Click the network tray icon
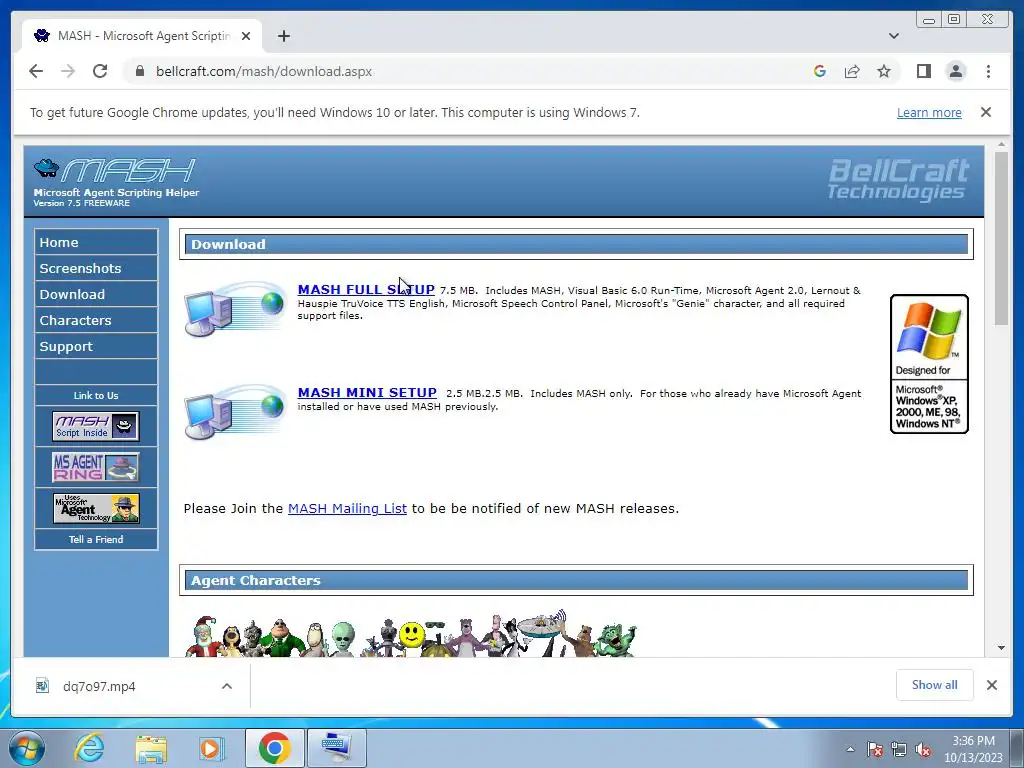1024x768 pixels. tap(899, 749)
